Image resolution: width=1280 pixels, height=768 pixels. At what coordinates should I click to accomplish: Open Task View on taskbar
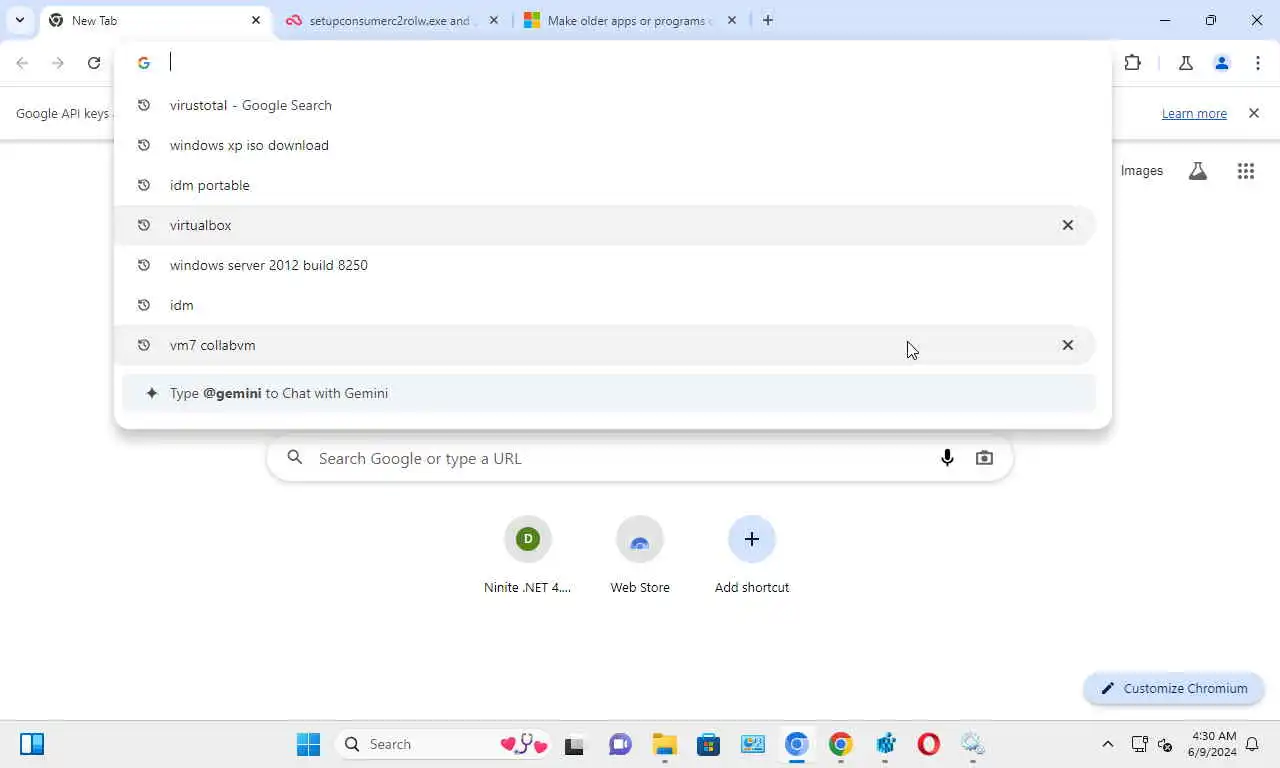574,744
